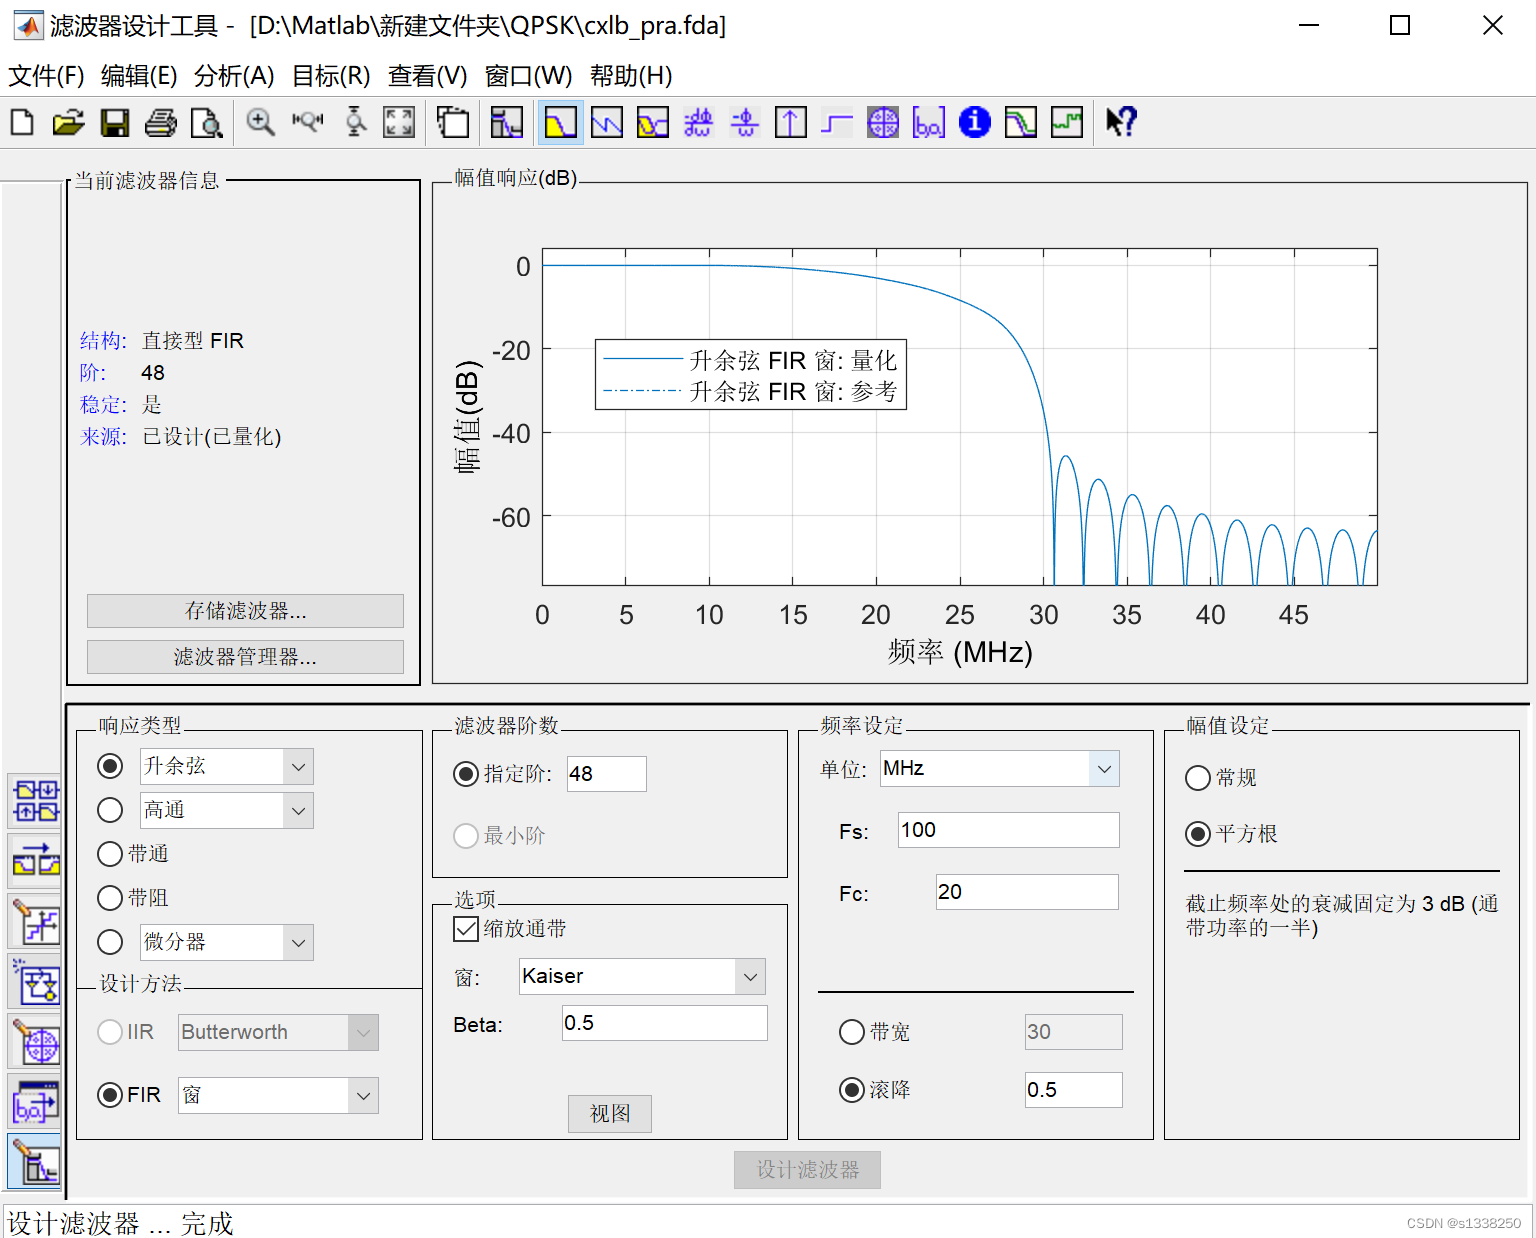Open Print Preview toolbar icon

click(206, 123)
